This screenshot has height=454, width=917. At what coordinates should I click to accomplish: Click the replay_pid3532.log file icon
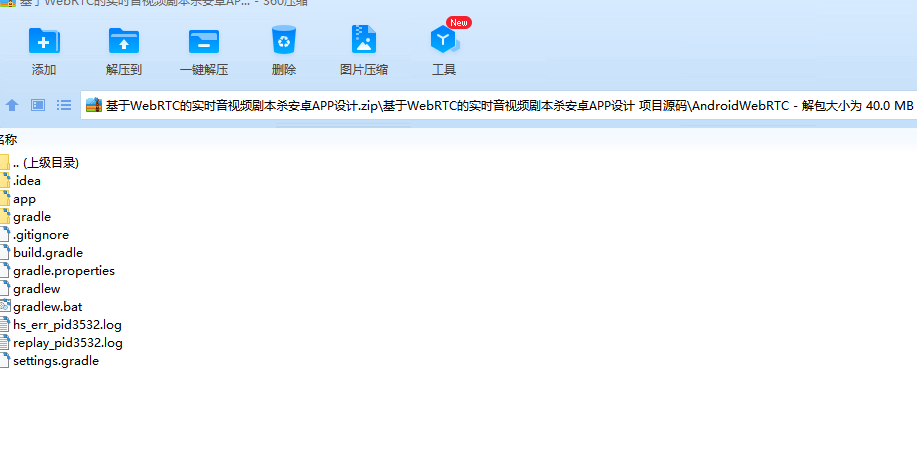pyautogui.click(x=5, y=343)
